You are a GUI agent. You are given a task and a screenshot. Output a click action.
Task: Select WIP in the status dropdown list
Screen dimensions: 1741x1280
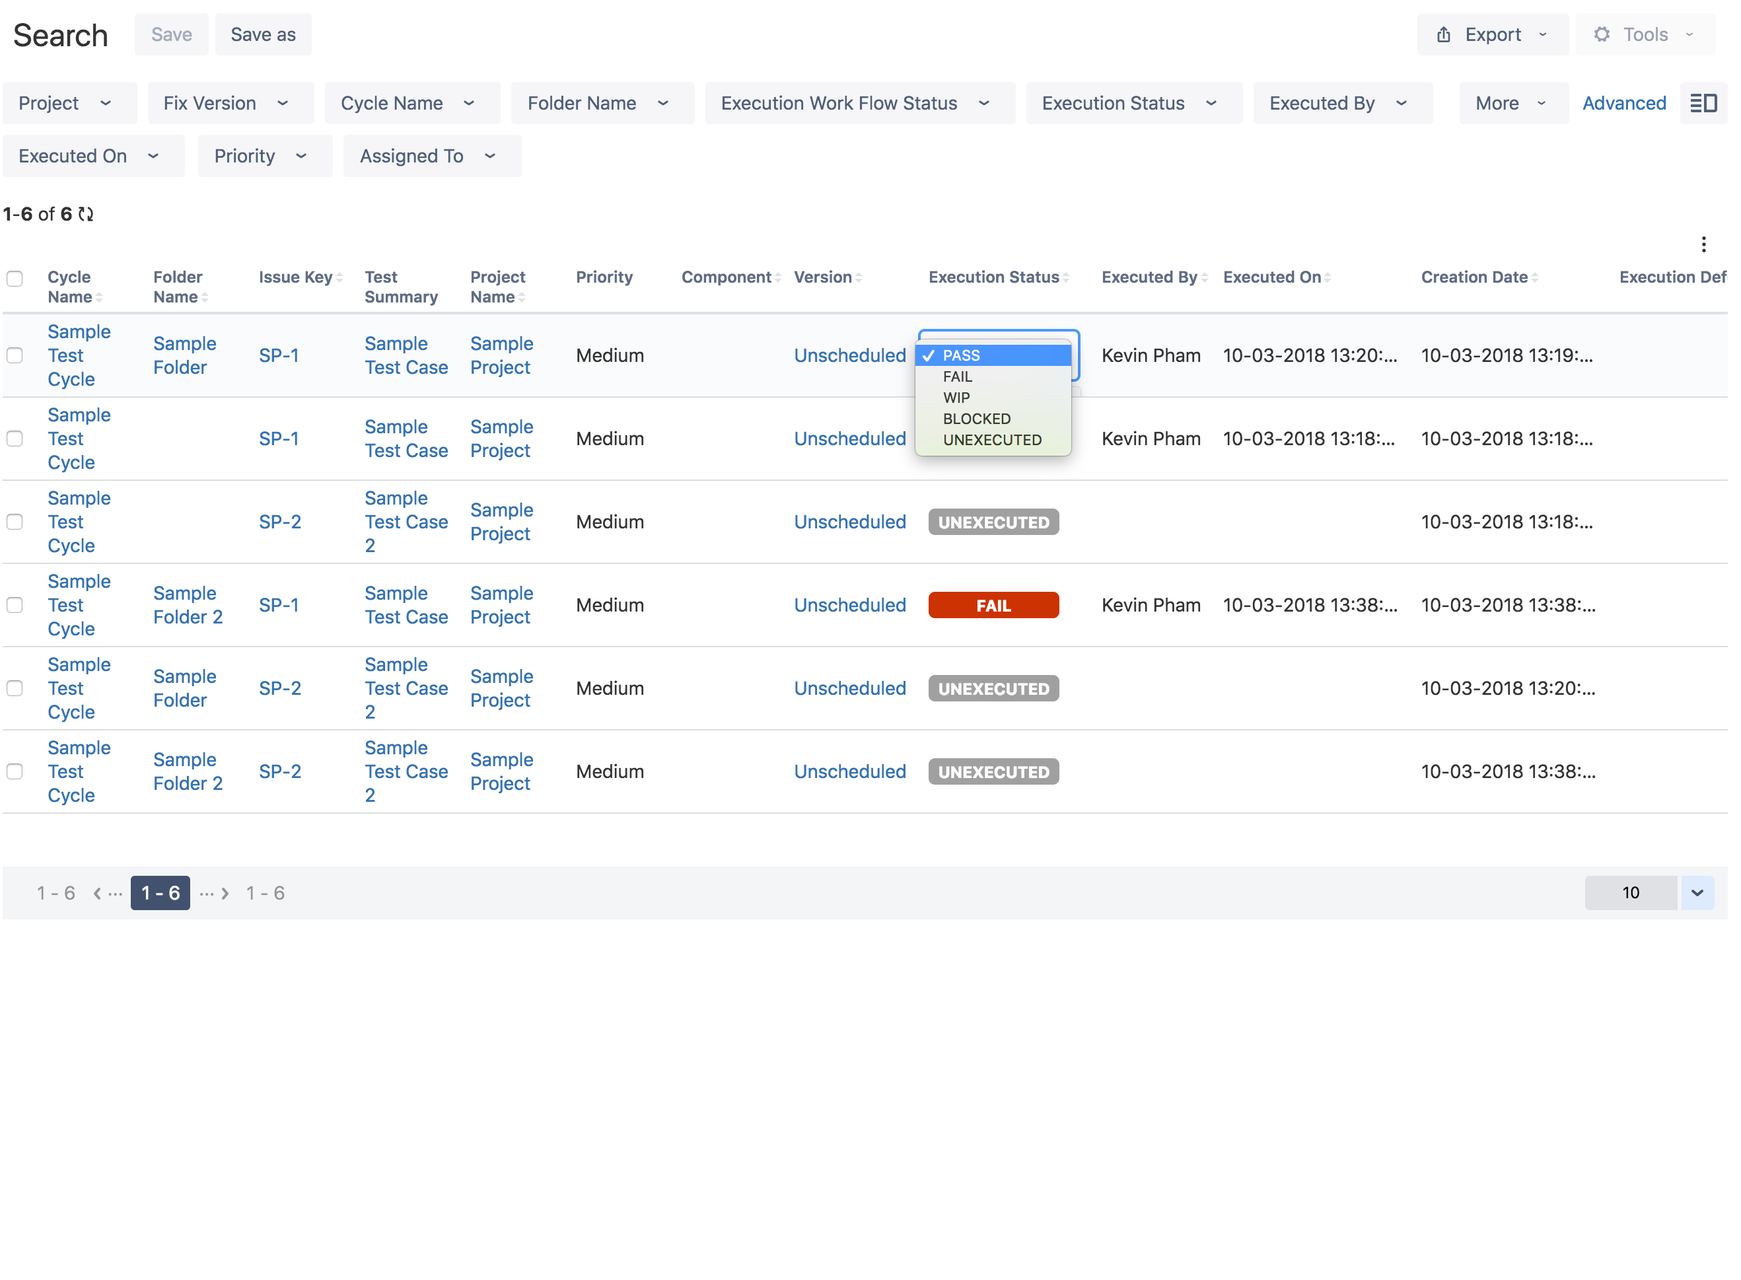click(994, 398)
